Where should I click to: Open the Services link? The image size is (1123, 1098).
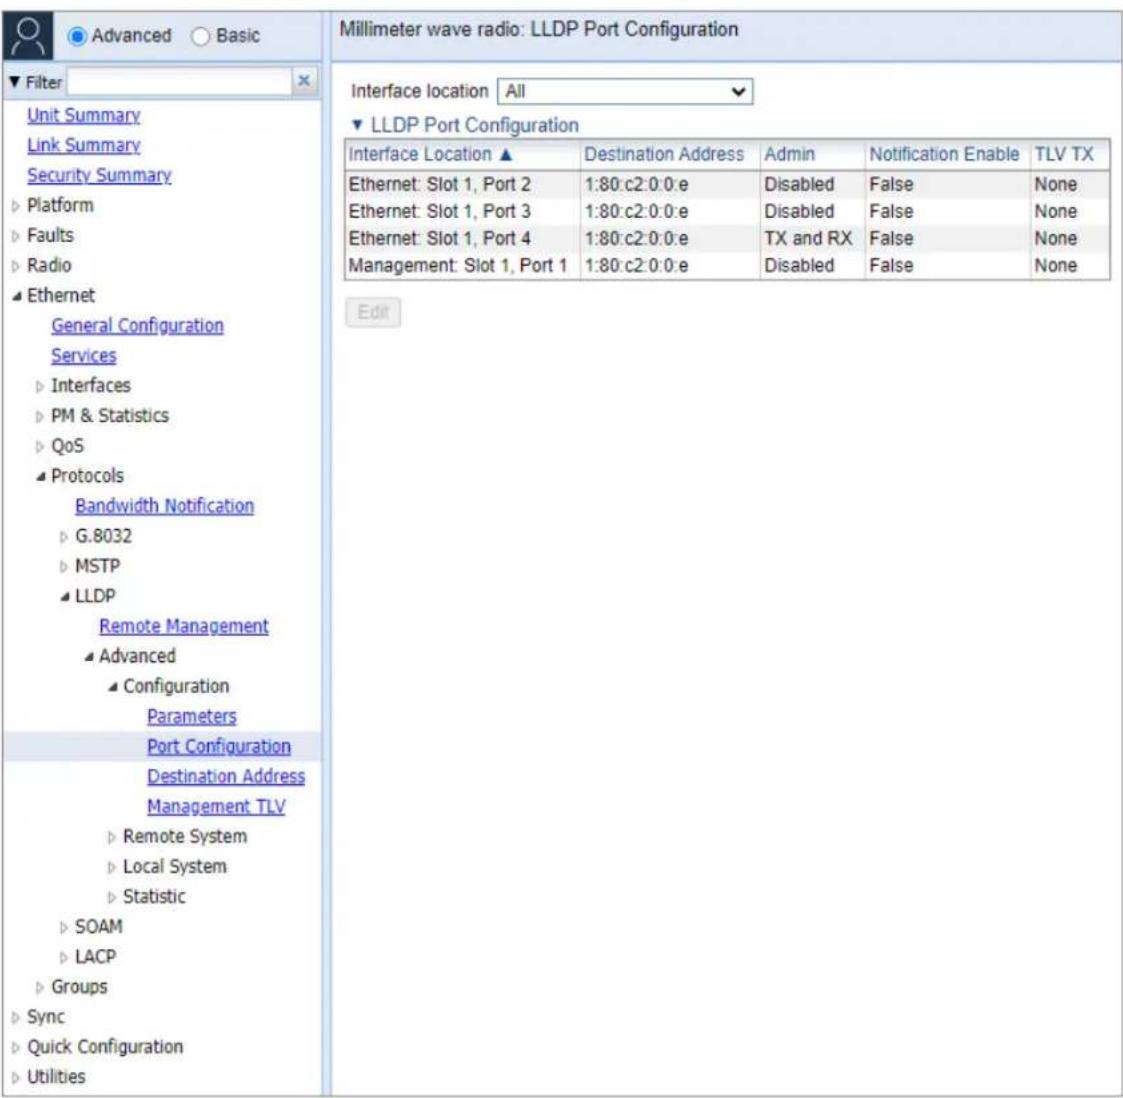tap(84, 356)
